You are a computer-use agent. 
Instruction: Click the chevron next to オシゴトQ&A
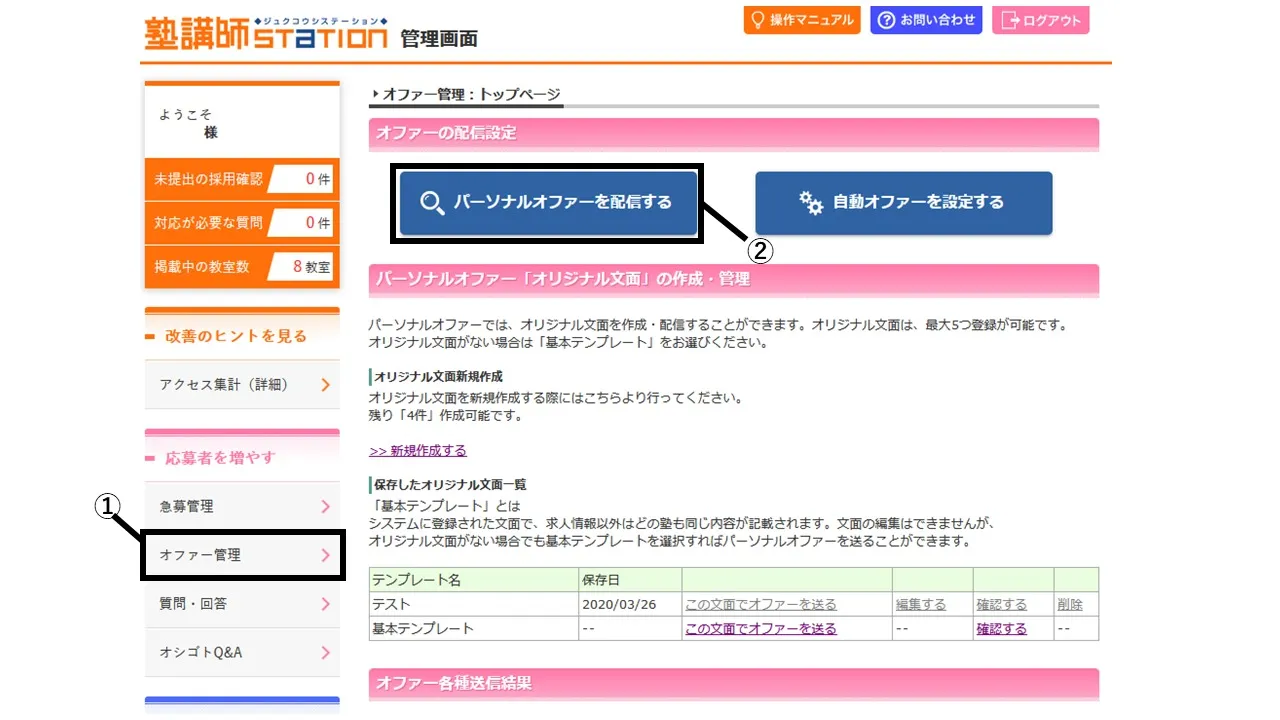tap(326, 653)
